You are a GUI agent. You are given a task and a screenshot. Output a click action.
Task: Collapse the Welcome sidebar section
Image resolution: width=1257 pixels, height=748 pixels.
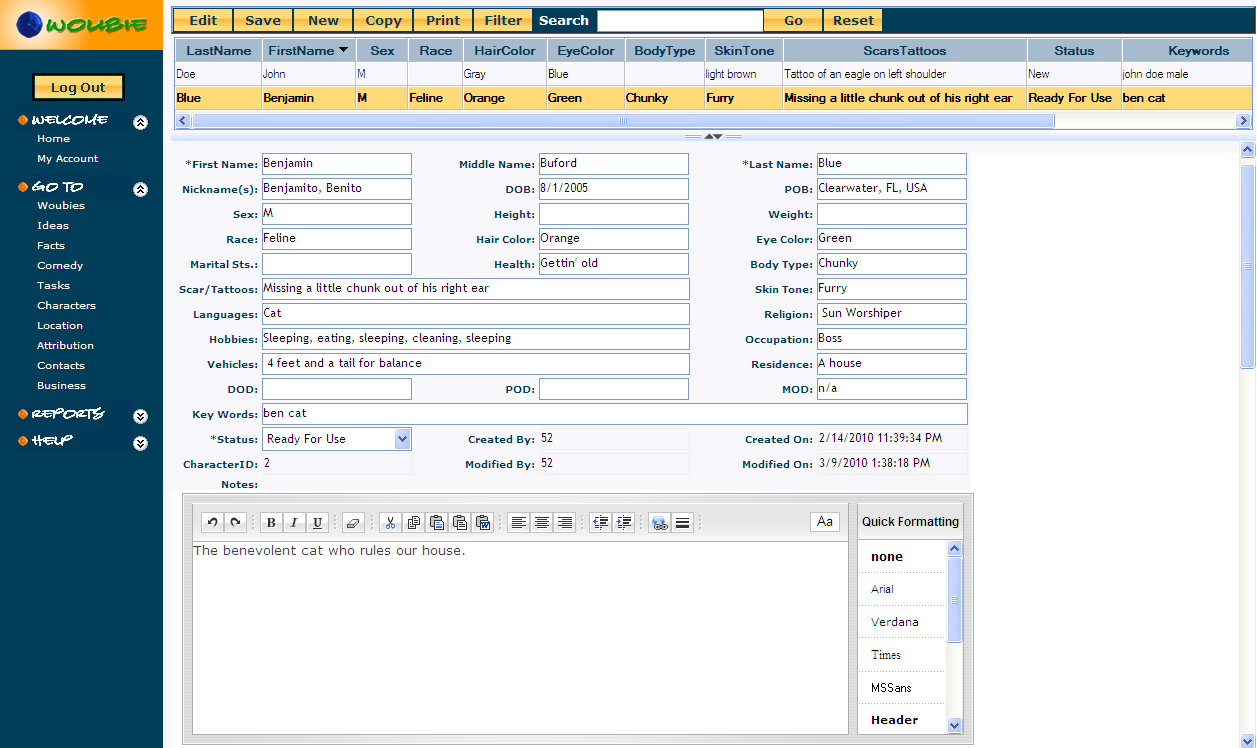point(141,122)
